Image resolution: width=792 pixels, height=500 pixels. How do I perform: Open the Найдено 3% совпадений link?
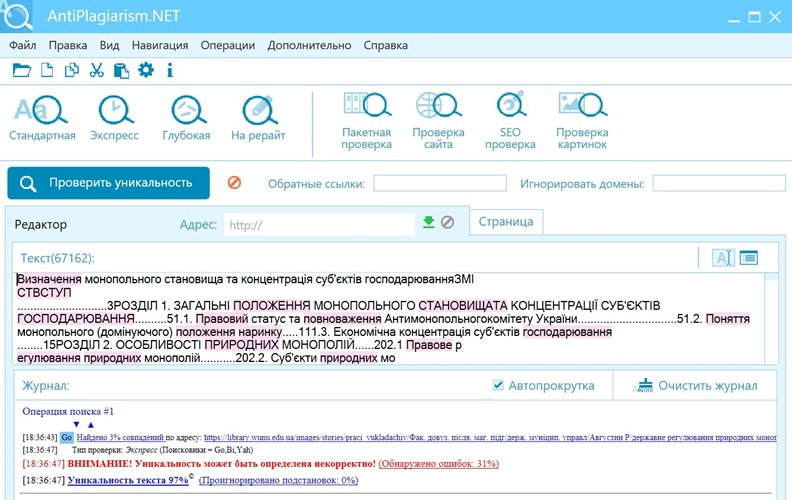point(120,437)
